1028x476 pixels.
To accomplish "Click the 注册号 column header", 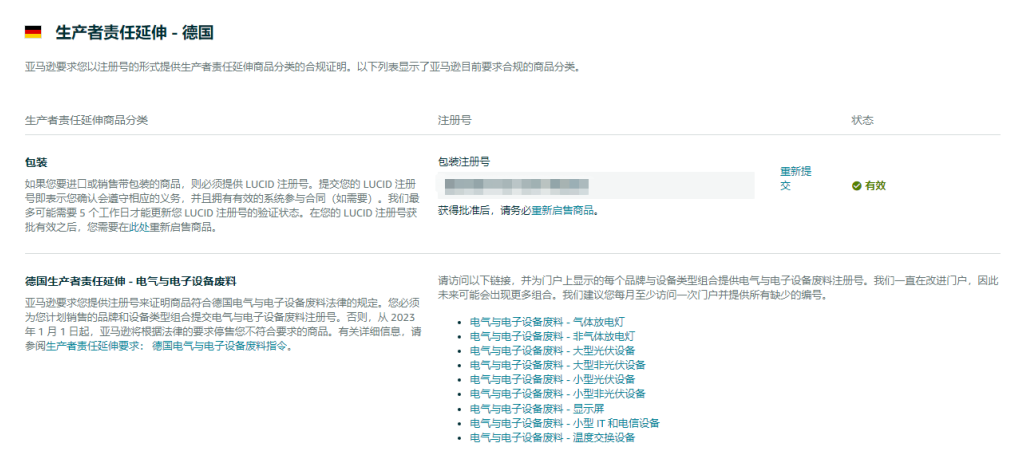I will click(454, 121).
